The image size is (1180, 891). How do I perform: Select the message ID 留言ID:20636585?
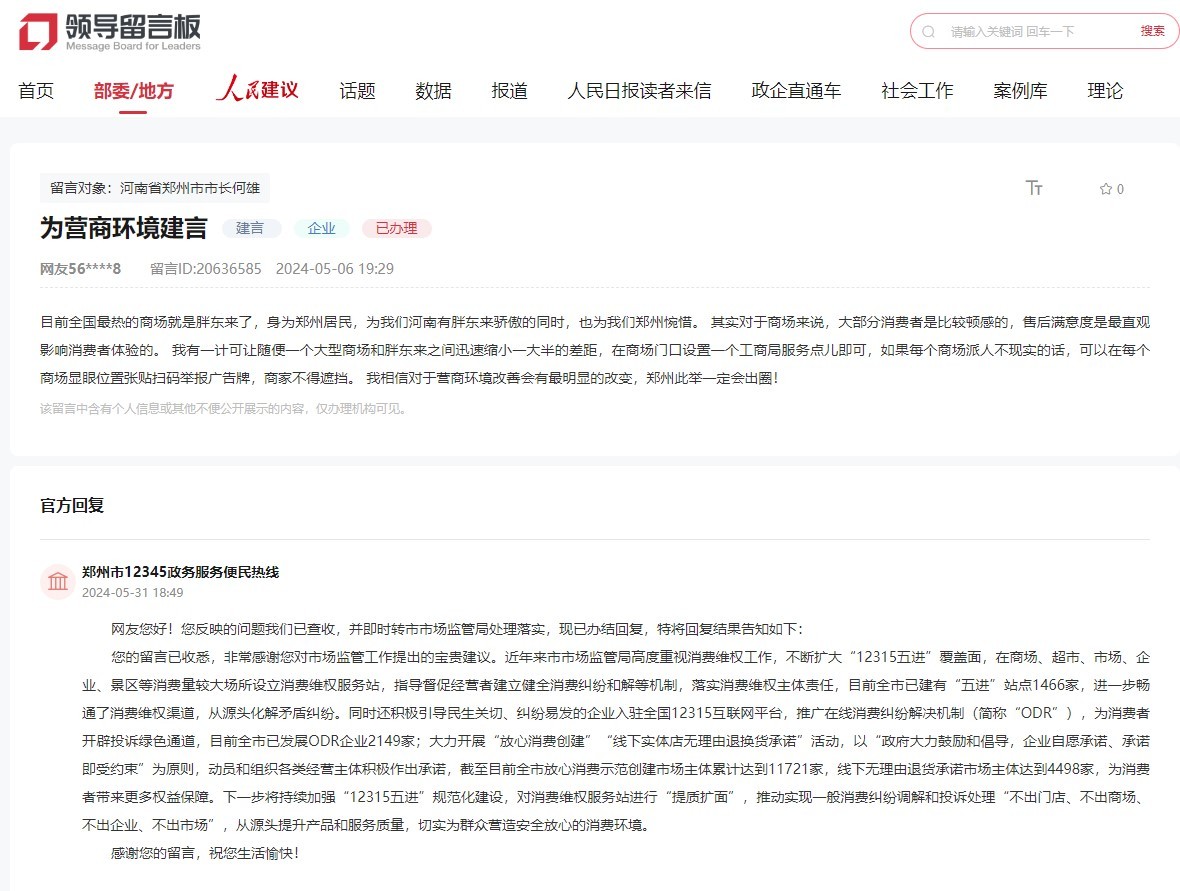coord(205,269)
